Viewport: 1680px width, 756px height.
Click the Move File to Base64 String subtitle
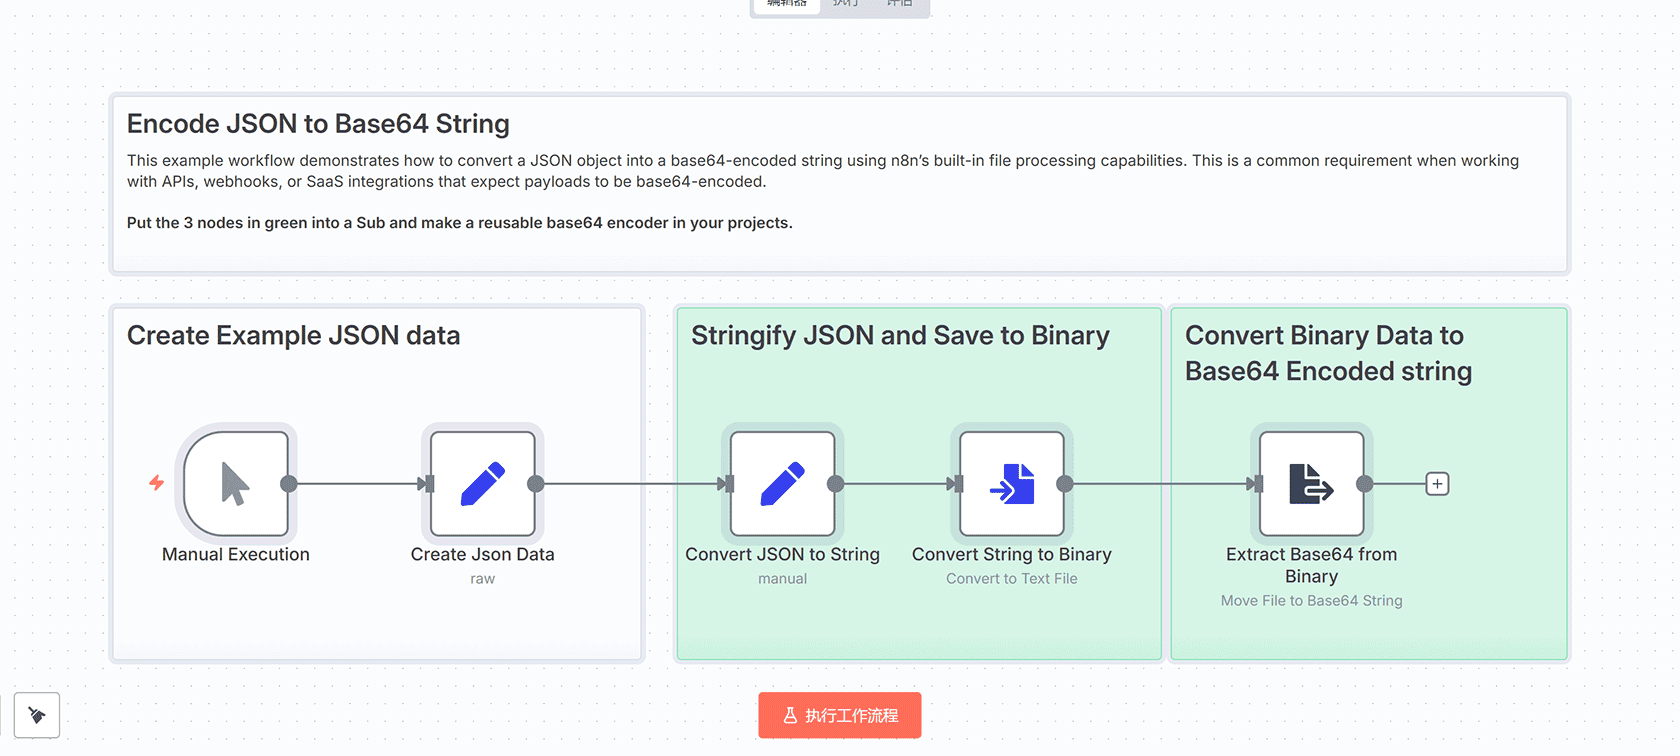coord(1311,601)
